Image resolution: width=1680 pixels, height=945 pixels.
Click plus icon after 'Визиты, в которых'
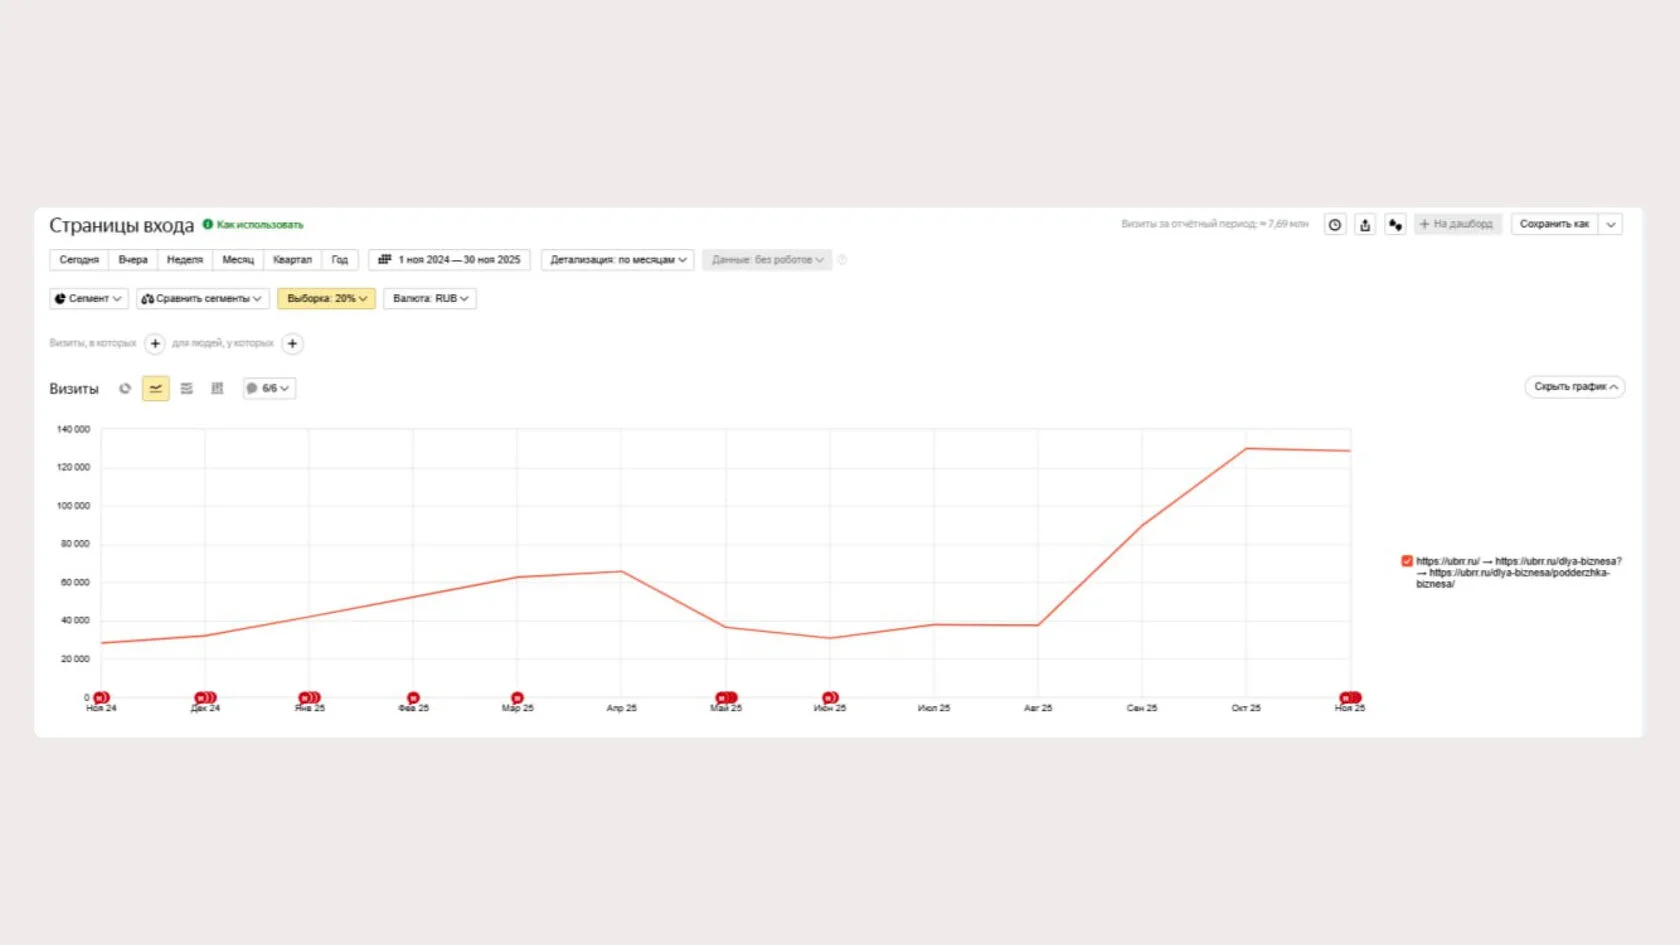(x=155, y=344)
